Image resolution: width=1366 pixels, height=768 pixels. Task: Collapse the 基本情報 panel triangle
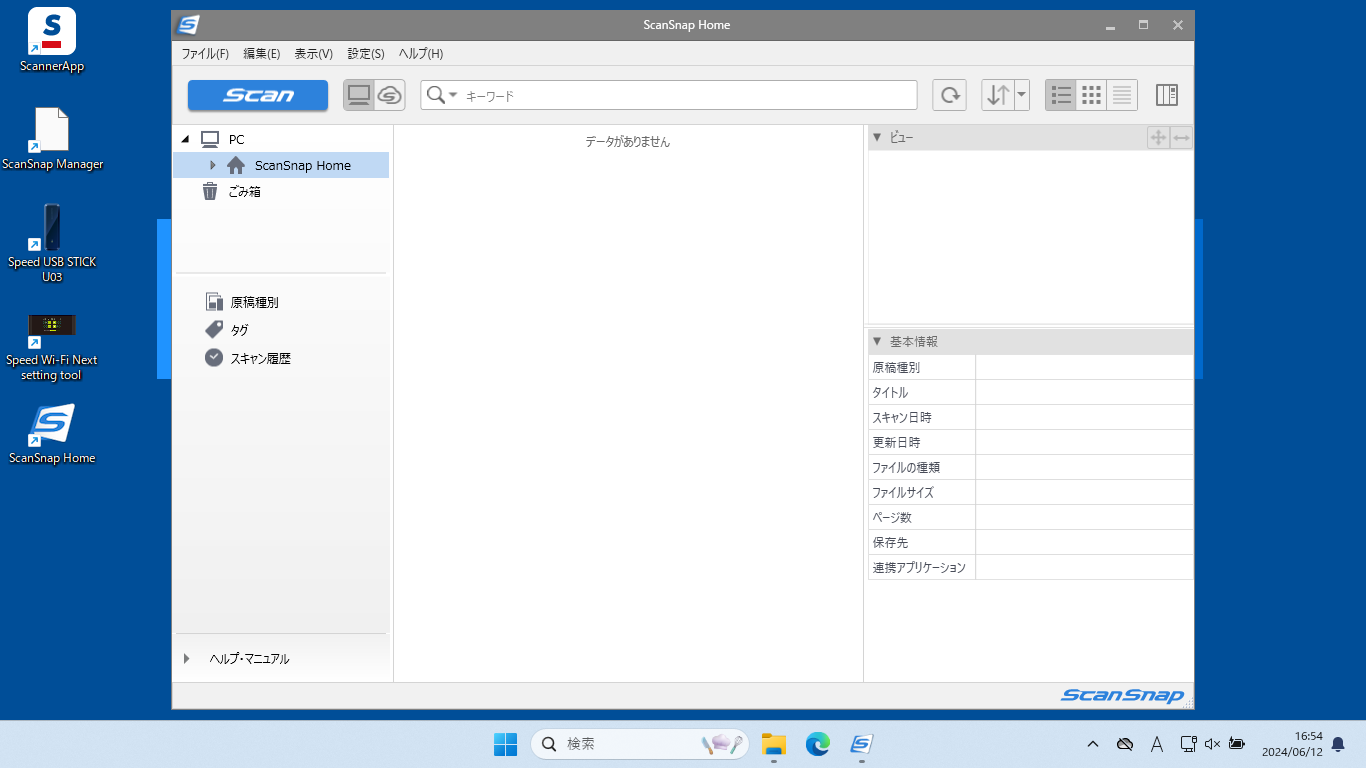[877, 342]
